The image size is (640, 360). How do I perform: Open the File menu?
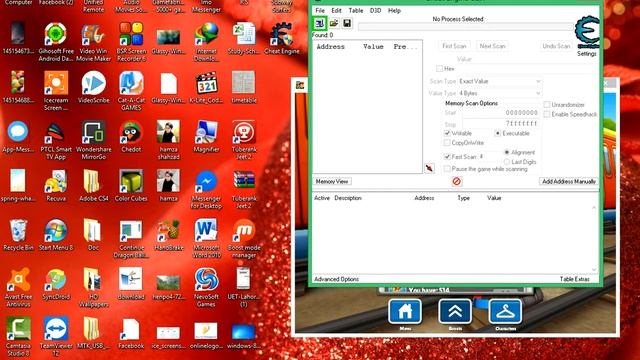[x=320, y=11]
